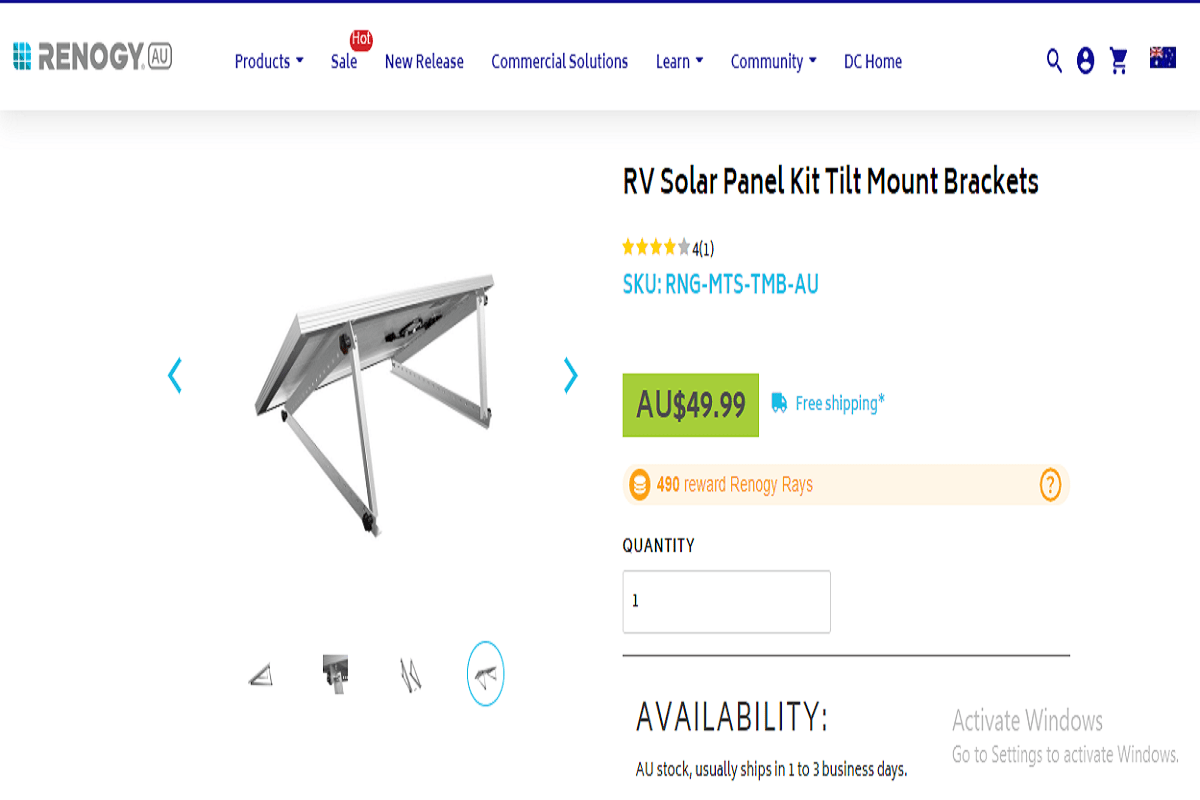Screen dimensions: 1200x800
Task: Open the New Release page
Action: [x=424, y=61]
